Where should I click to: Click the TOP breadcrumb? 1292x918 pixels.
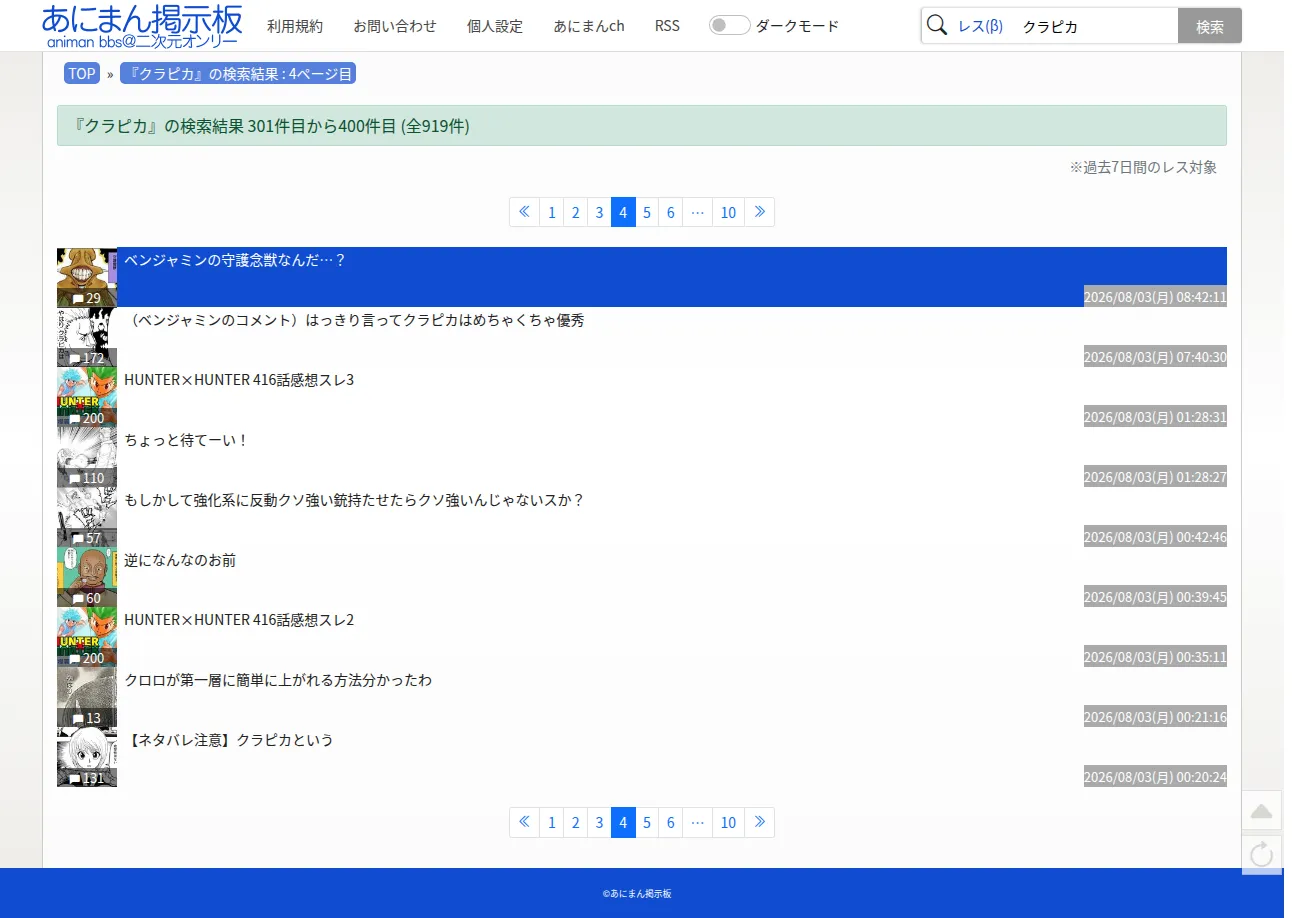pyautogui.click(x=82, y=73)
